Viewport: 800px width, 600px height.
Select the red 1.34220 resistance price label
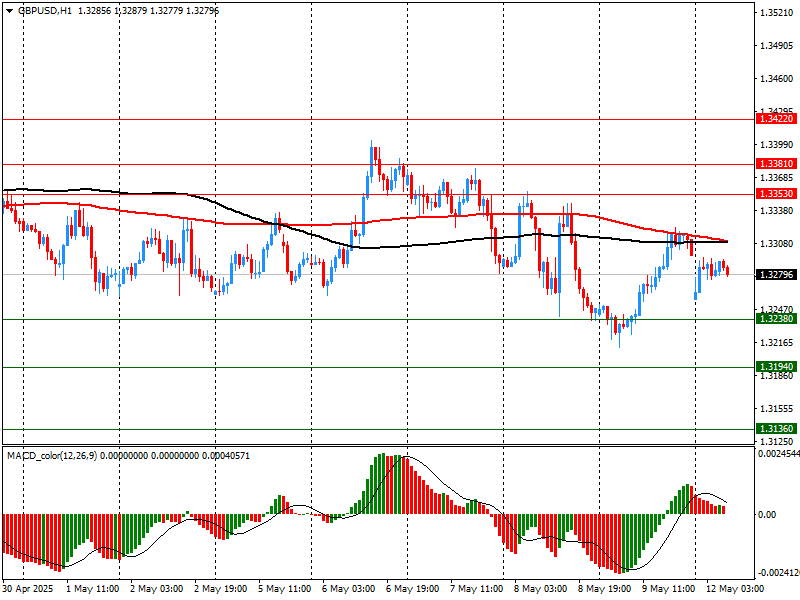776,118
